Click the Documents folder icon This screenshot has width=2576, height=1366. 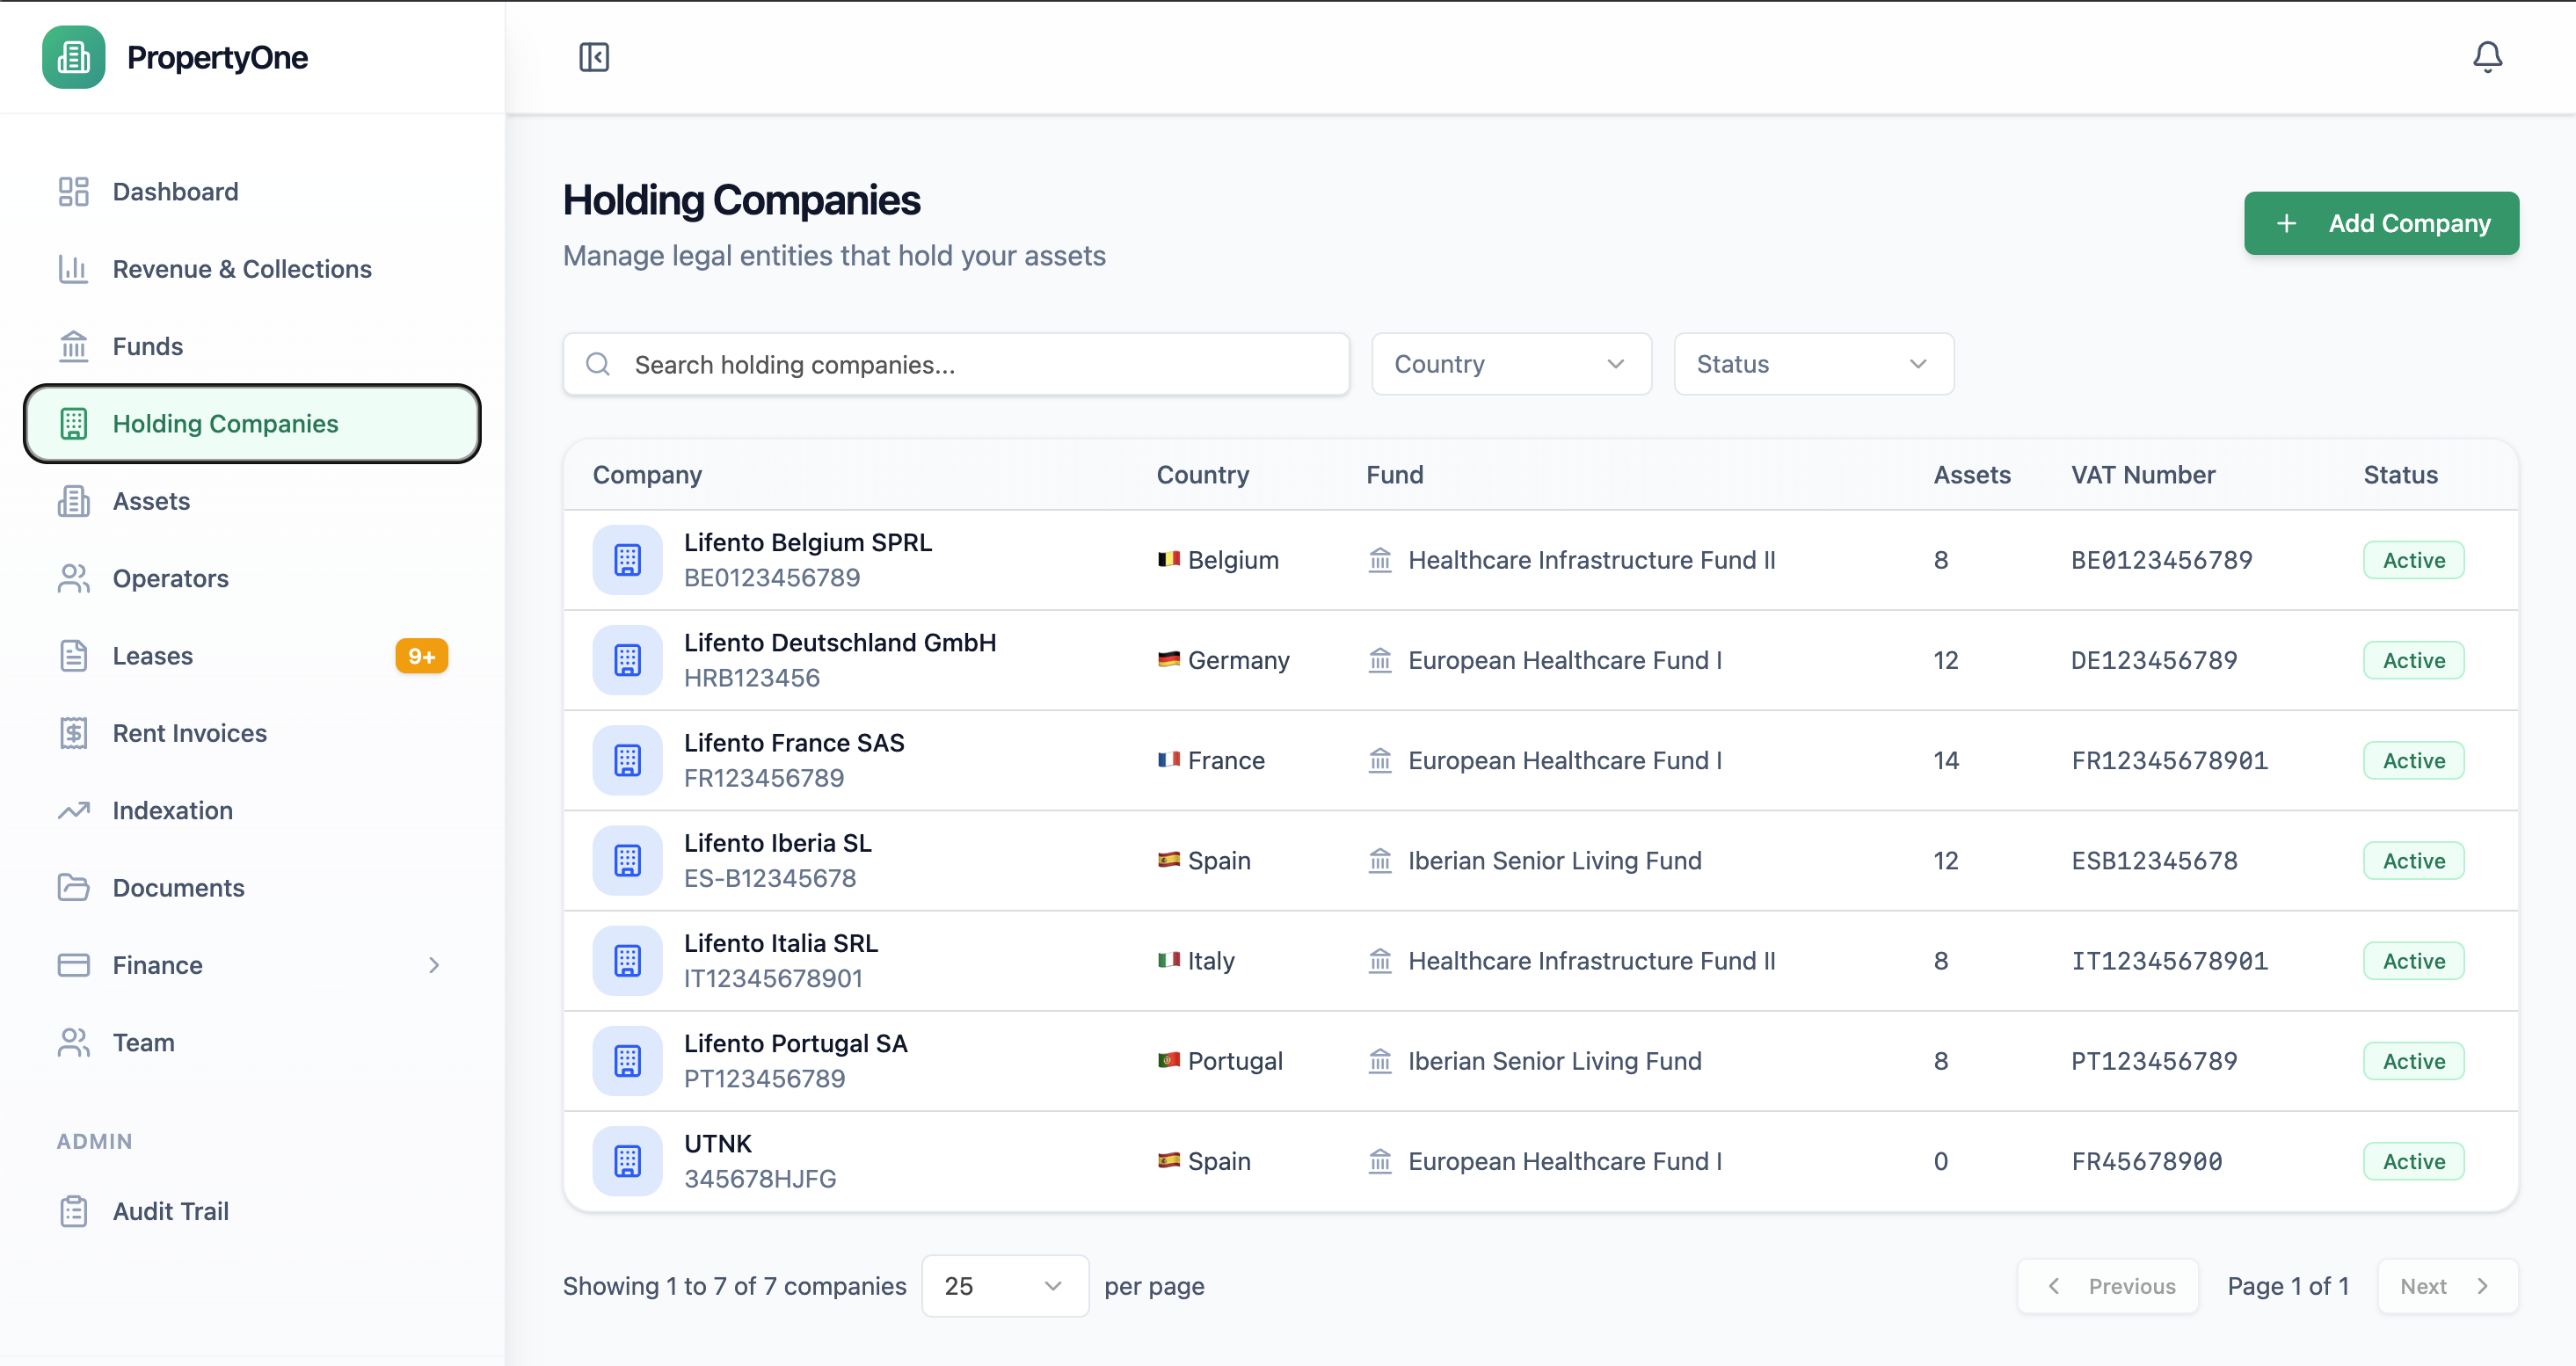[73, 888]
